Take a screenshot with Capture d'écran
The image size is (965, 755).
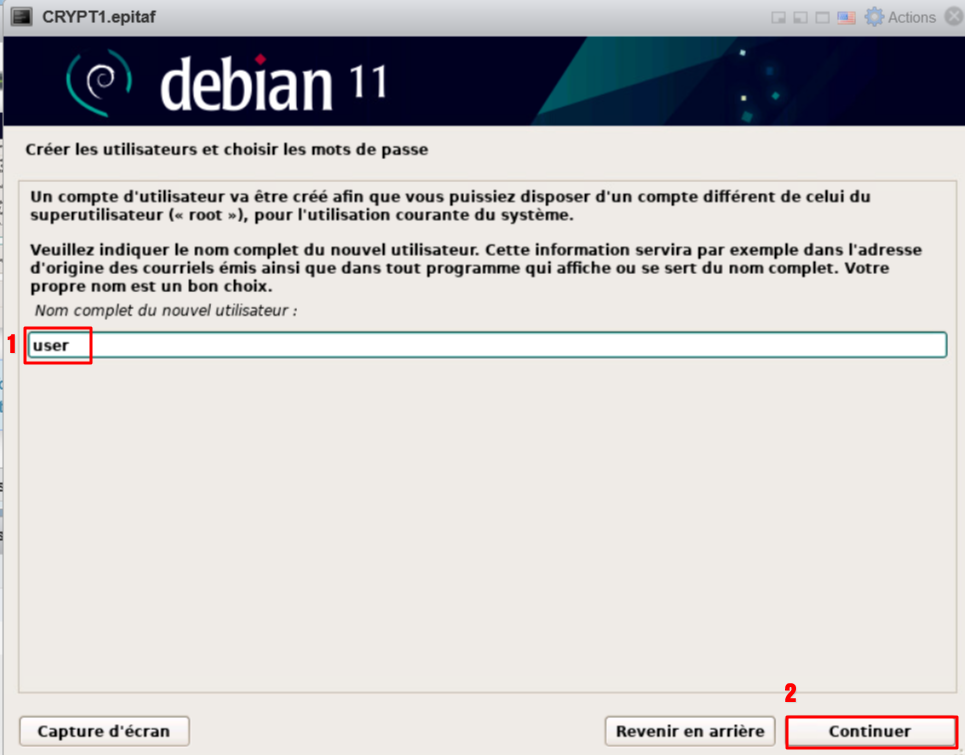tap(103, 731)
